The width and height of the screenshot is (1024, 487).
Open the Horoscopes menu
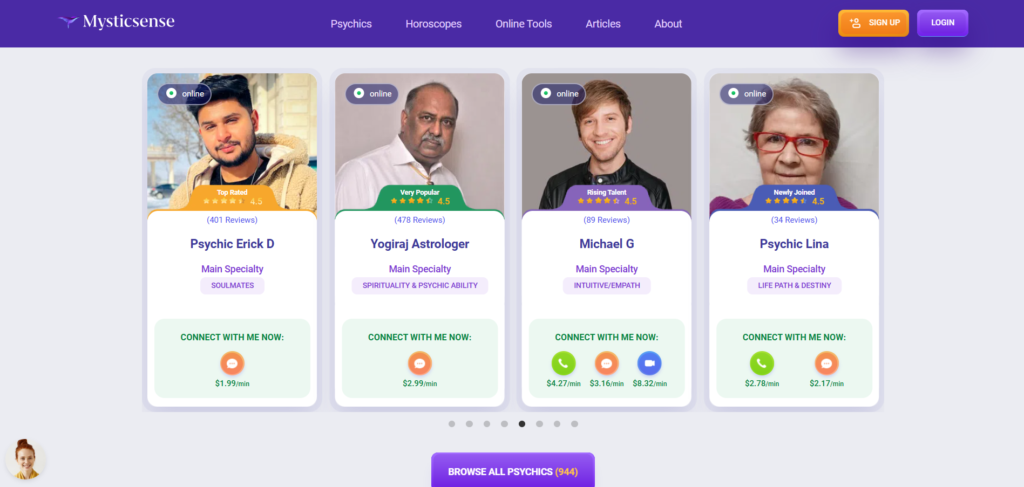pos(434,24)
